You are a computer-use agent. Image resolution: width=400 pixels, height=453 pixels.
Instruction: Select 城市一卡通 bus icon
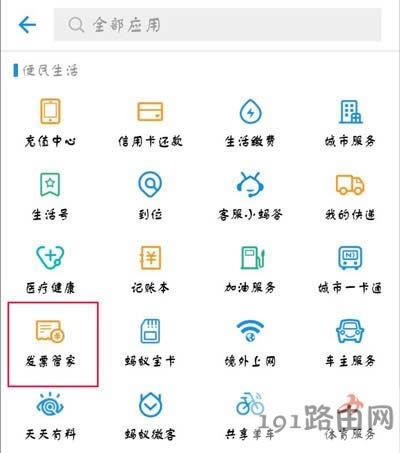point(350,257)
